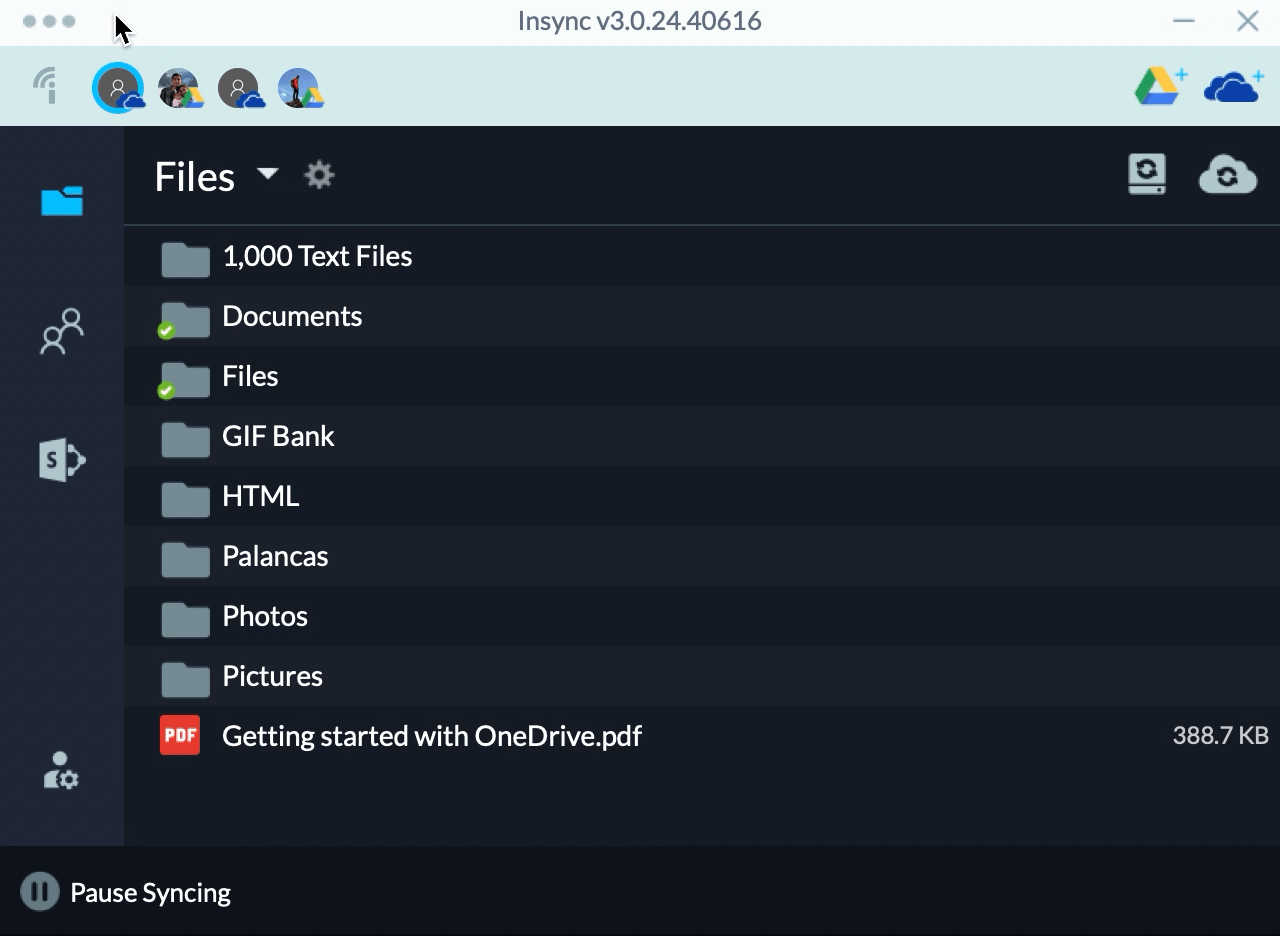Viewport: 1280px width, 936px height.
Task: Open the gear settings next to Files
Action: coord(319,176)
